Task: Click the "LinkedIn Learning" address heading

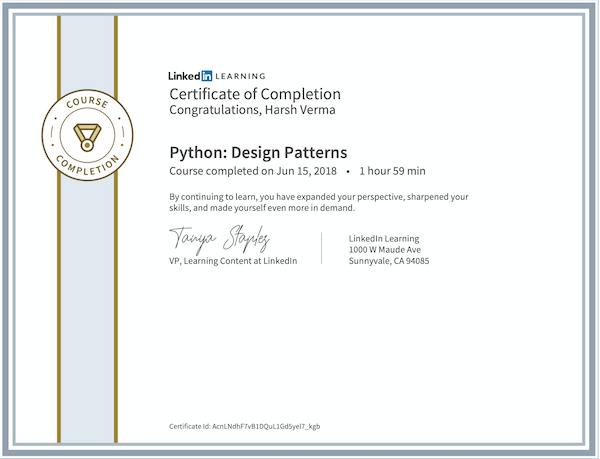Action: tap(385, 238)
